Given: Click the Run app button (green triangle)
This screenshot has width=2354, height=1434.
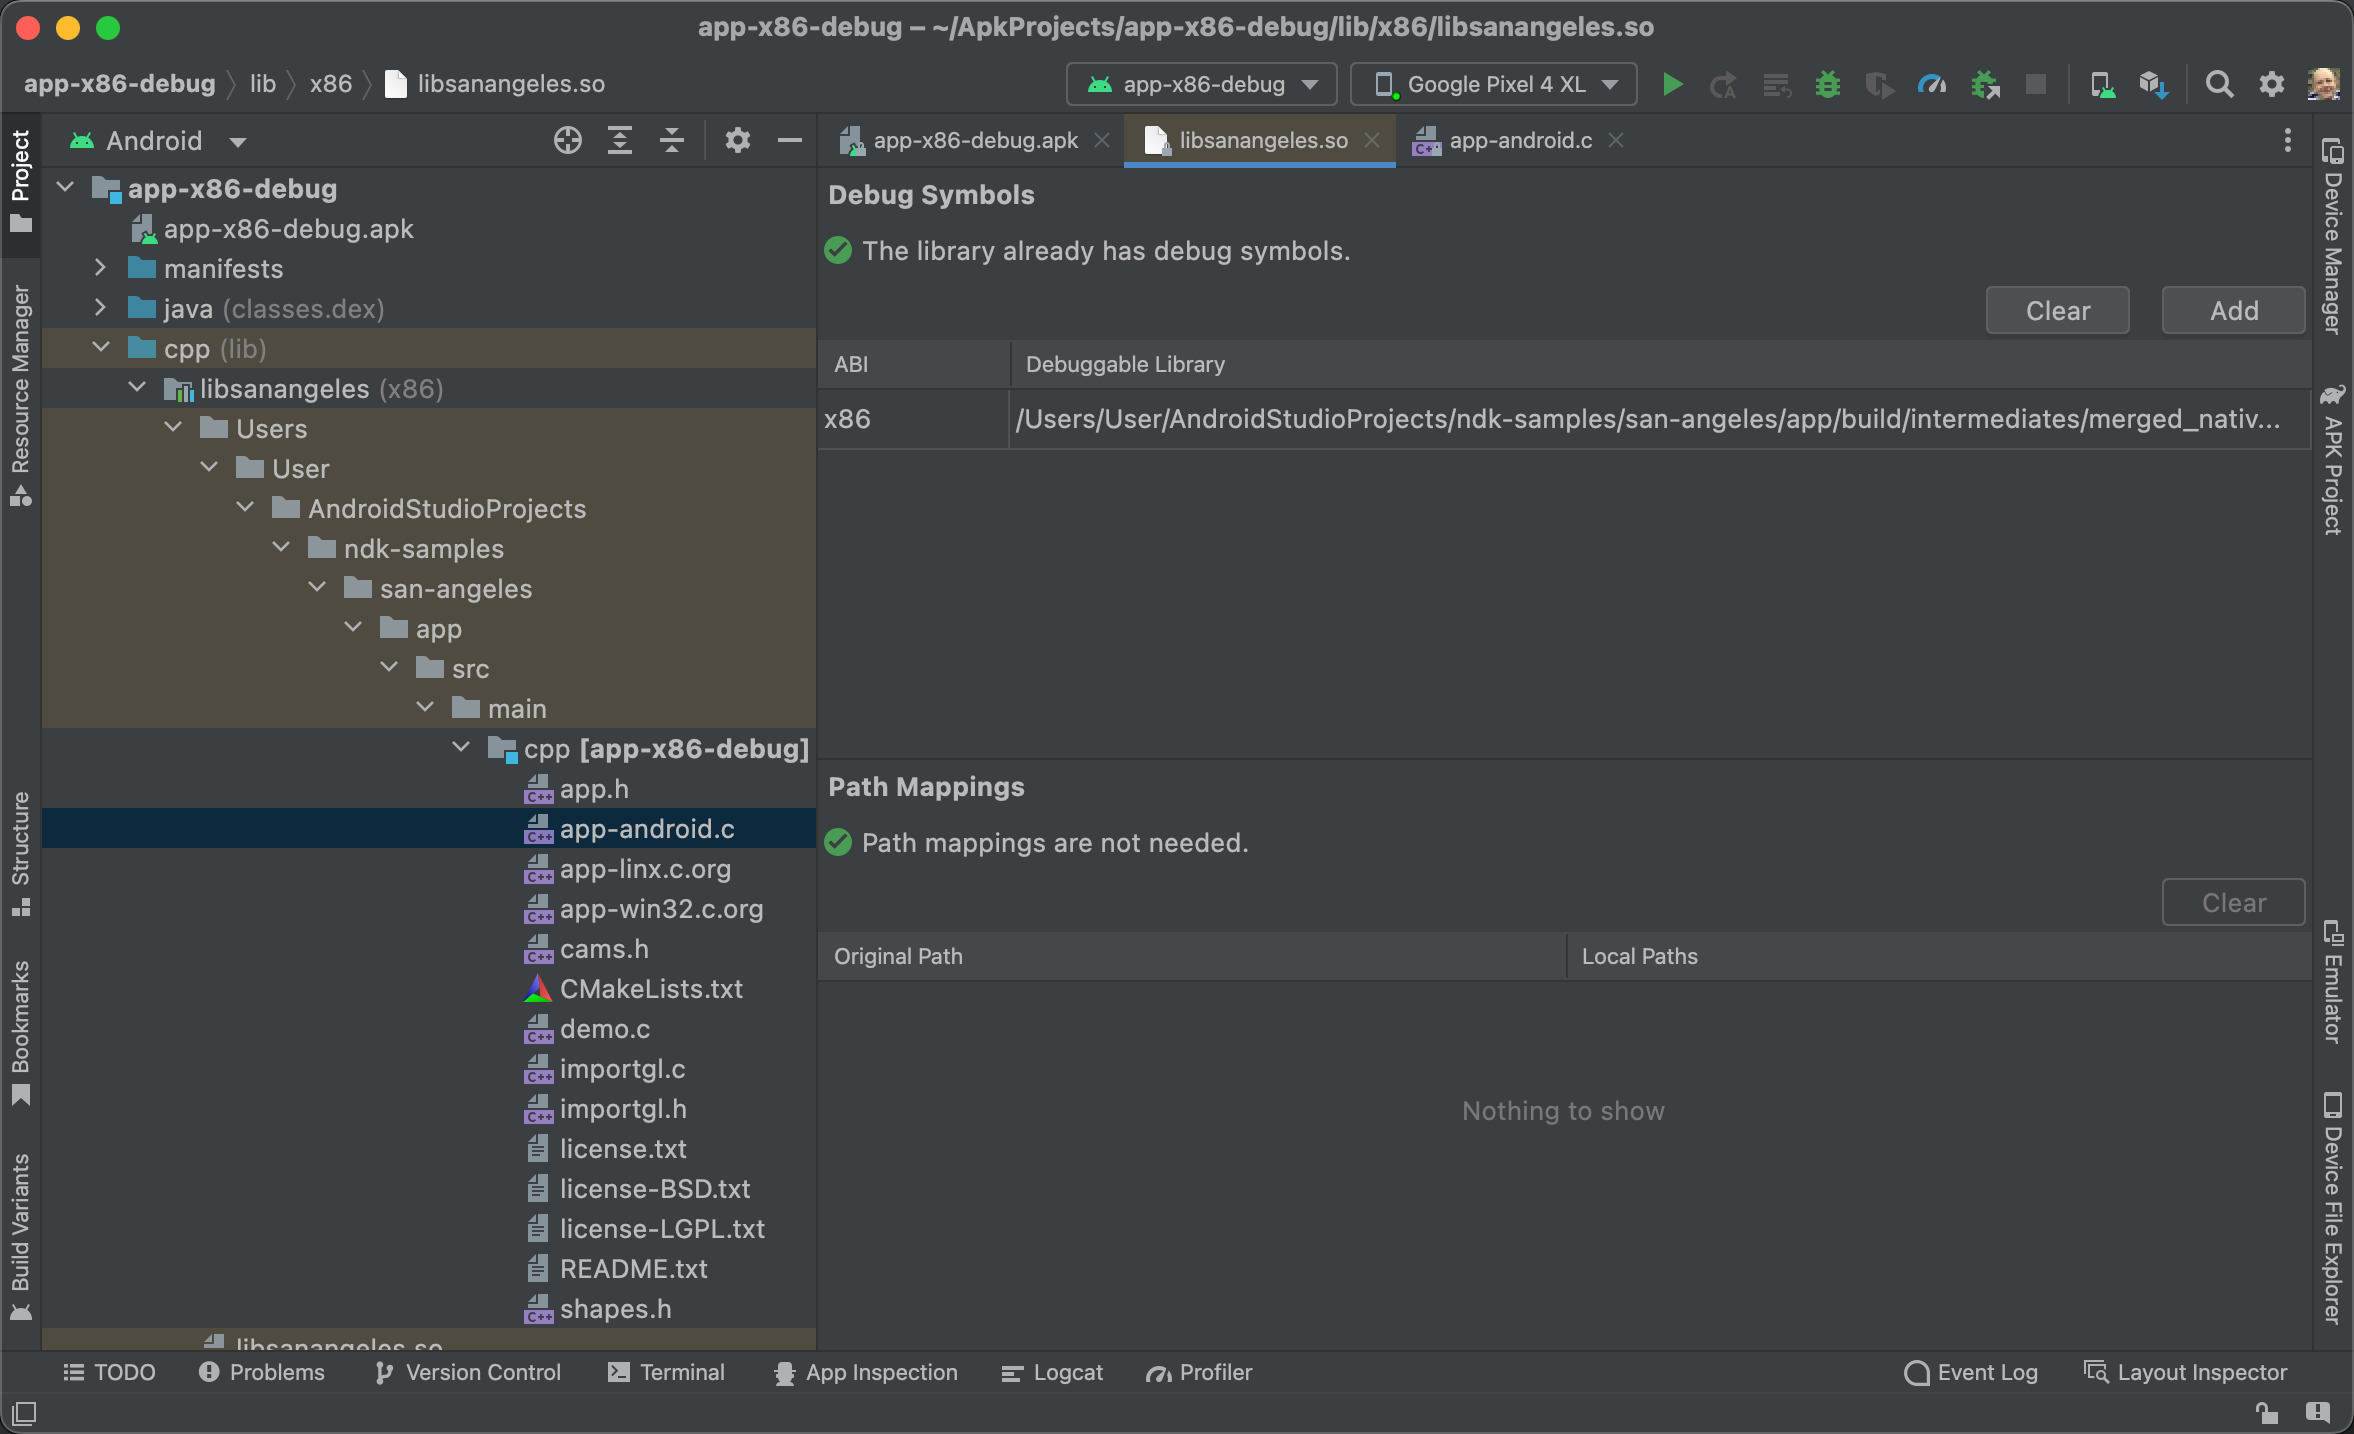Looking at the screenshot, I should coord(1671,82).
